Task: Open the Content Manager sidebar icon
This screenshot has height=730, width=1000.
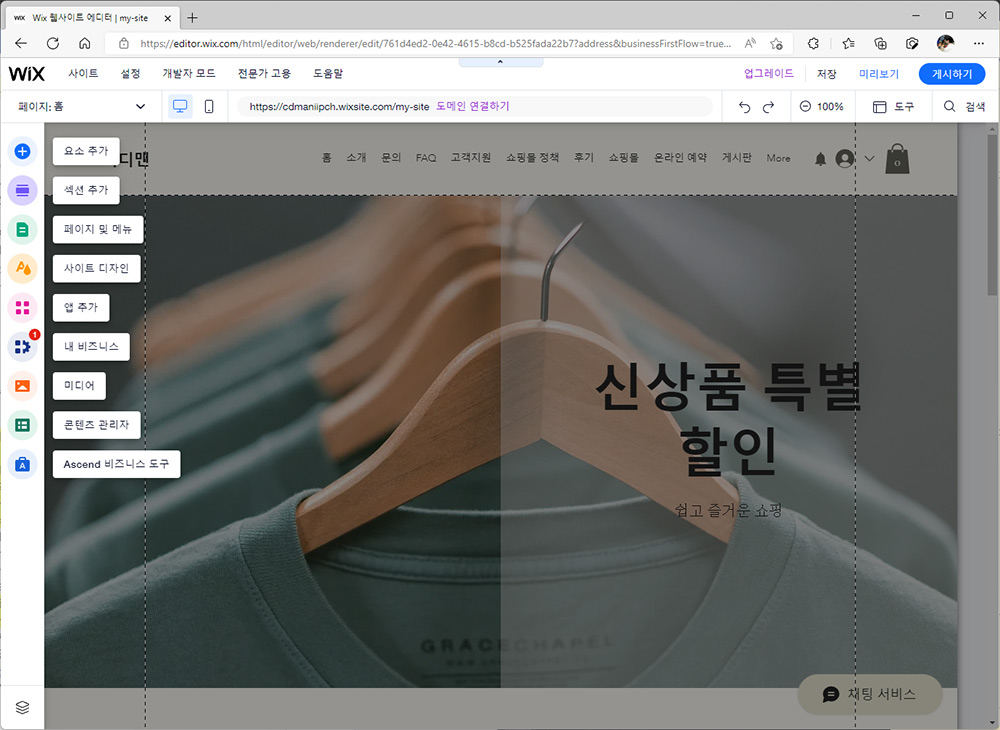Action: pyautogui.click(x=22, y=425)
